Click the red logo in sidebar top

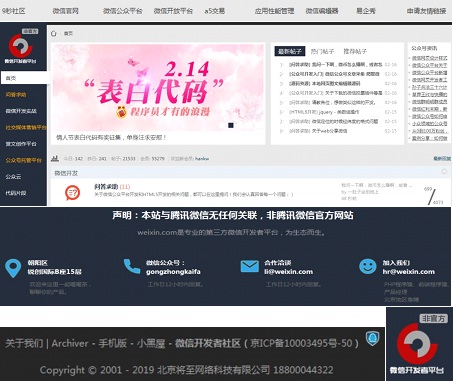coord(21,46)
